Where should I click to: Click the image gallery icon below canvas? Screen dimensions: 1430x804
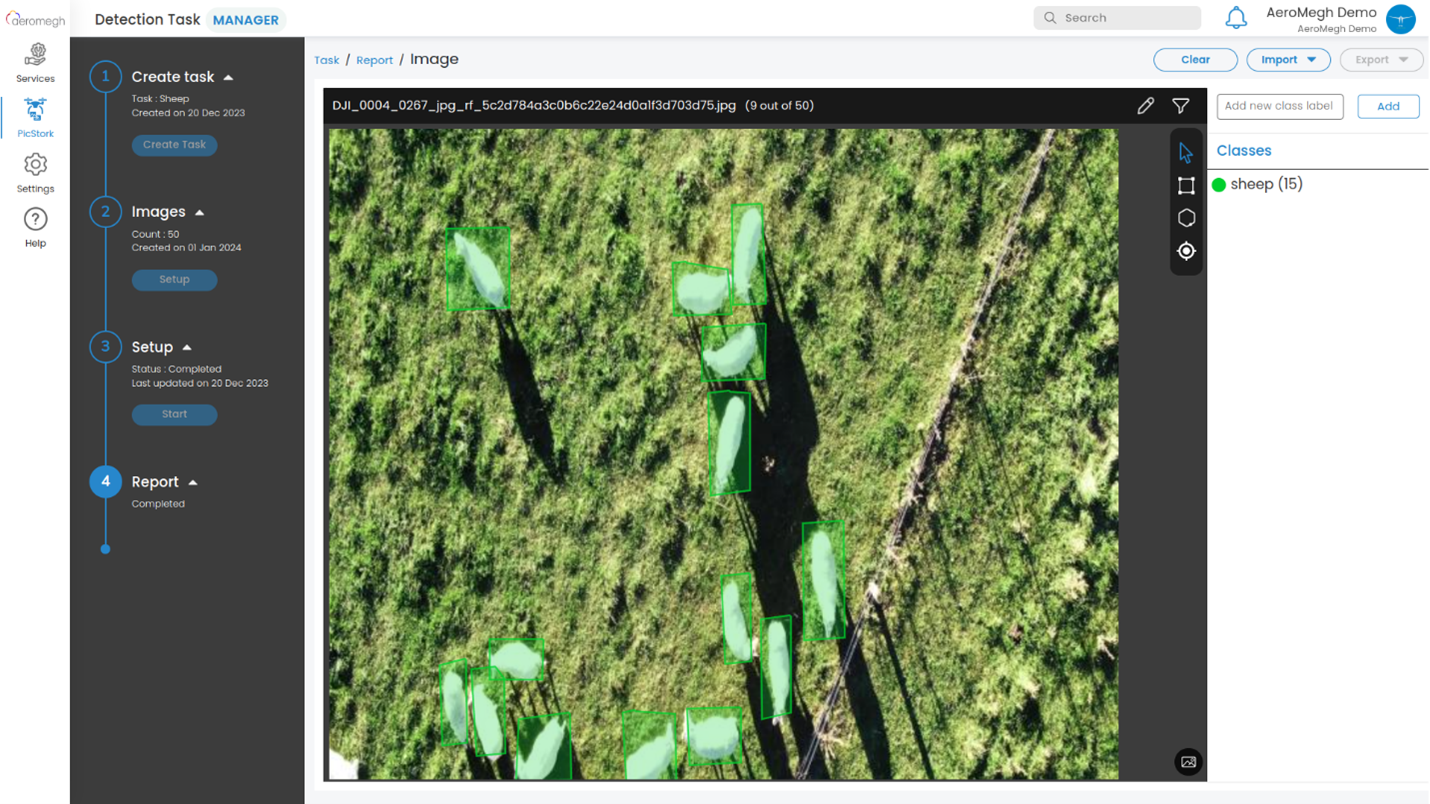pos(1188,762)
